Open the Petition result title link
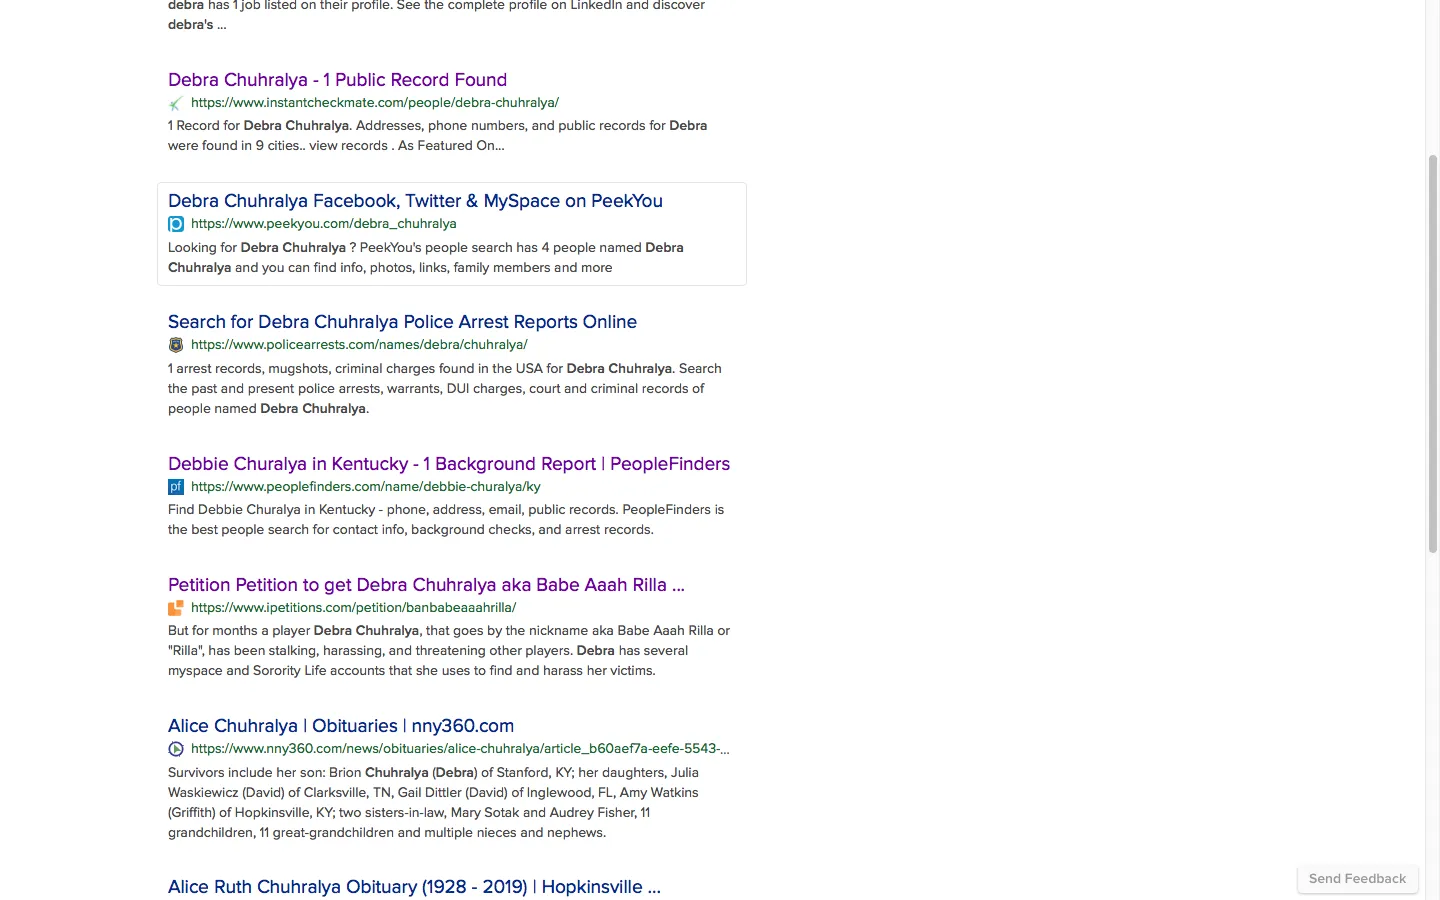The height and width of the screenshot is (900, 1440). 426,585
